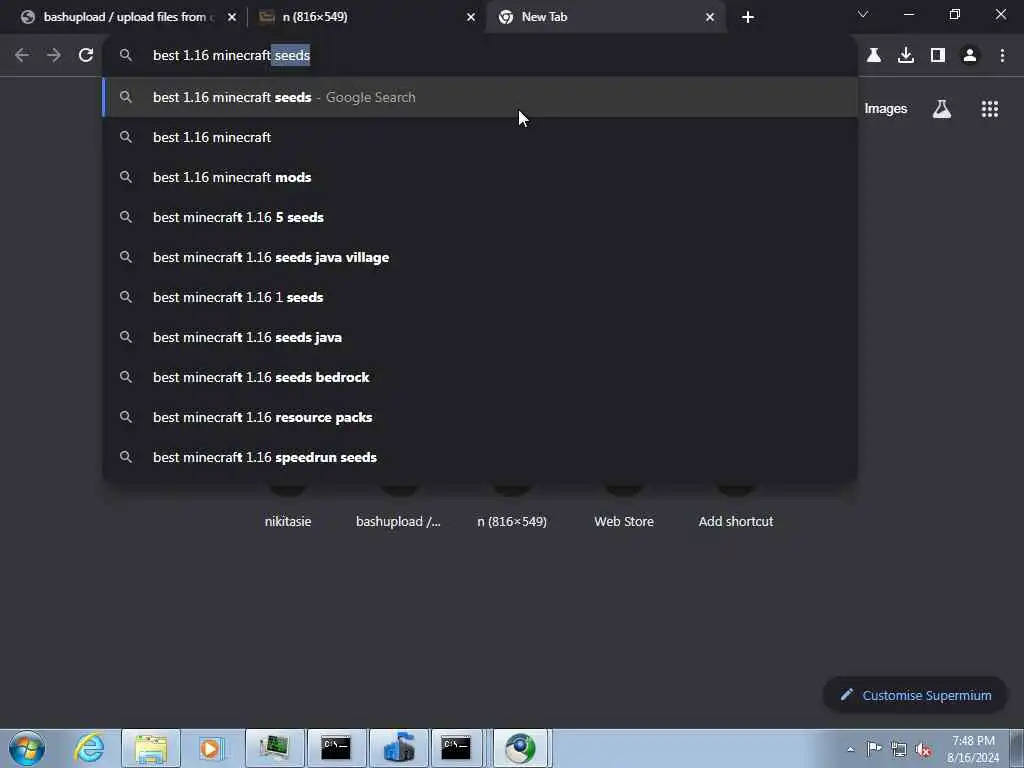
Task: Show hidden system tray icons
Action: (x=850, y=749)
